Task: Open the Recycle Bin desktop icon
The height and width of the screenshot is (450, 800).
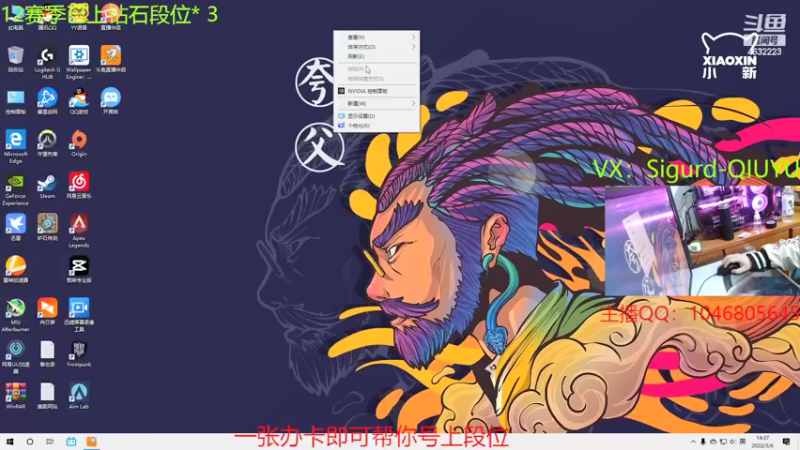Action: [15, 59]
